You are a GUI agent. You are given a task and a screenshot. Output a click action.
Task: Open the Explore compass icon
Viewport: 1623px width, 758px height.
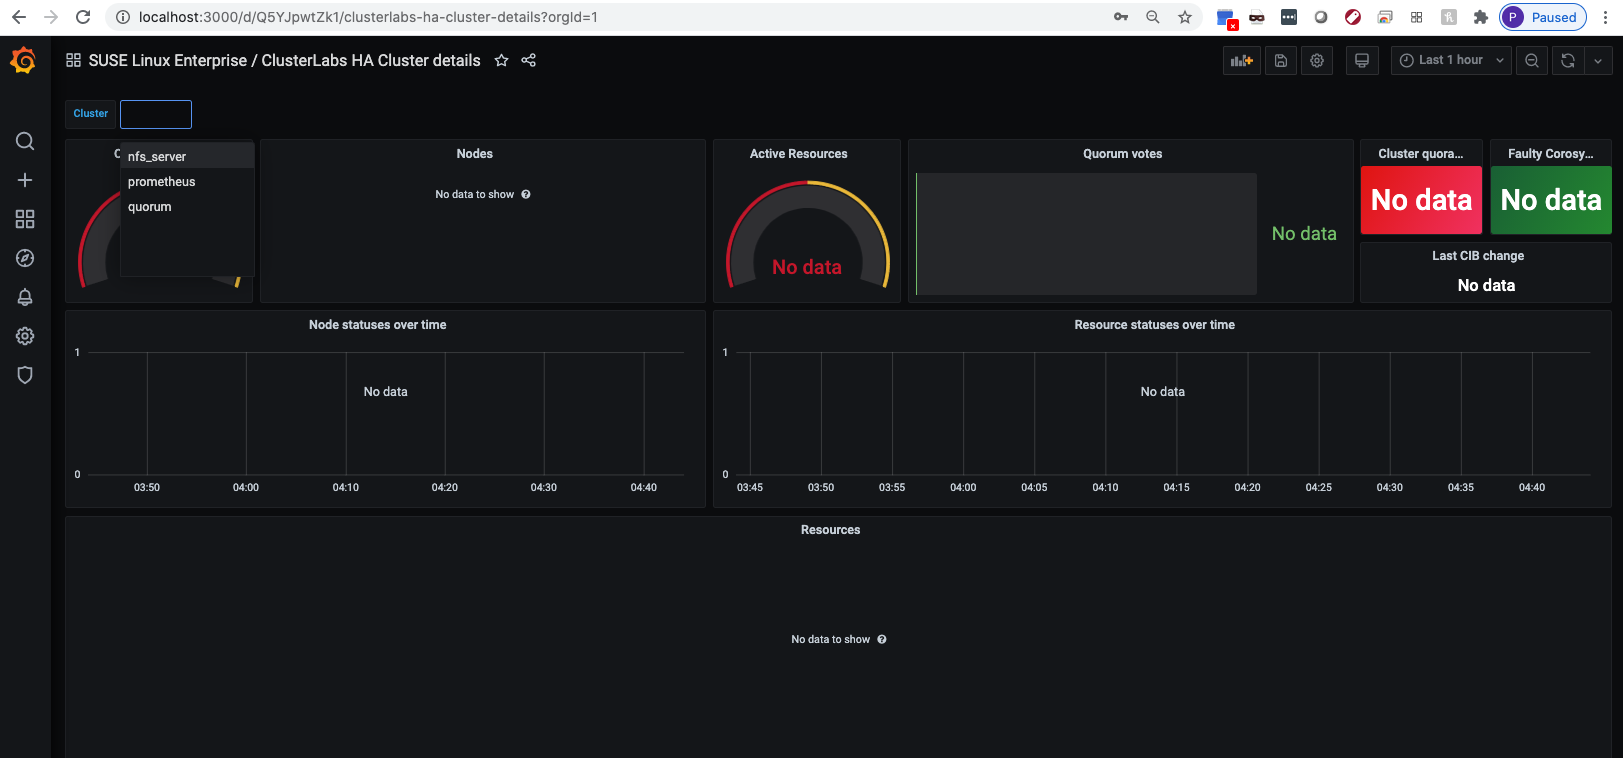(25, 258)
